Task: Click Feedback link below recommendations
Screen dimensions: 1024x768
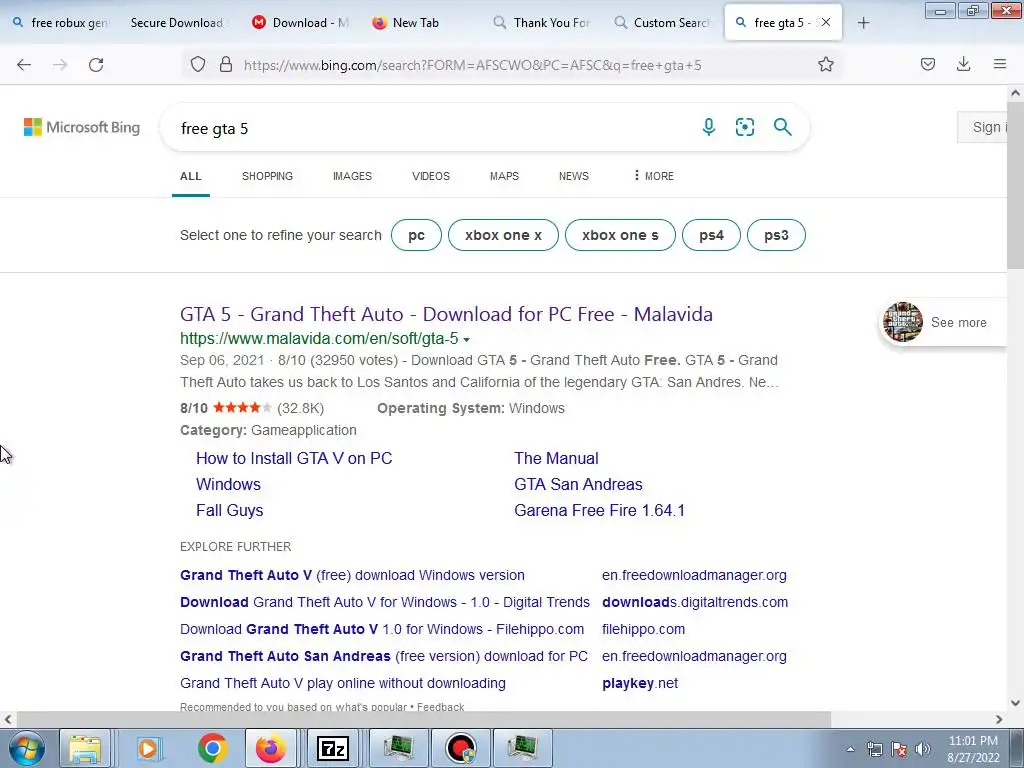Action: tap(440, 707)
